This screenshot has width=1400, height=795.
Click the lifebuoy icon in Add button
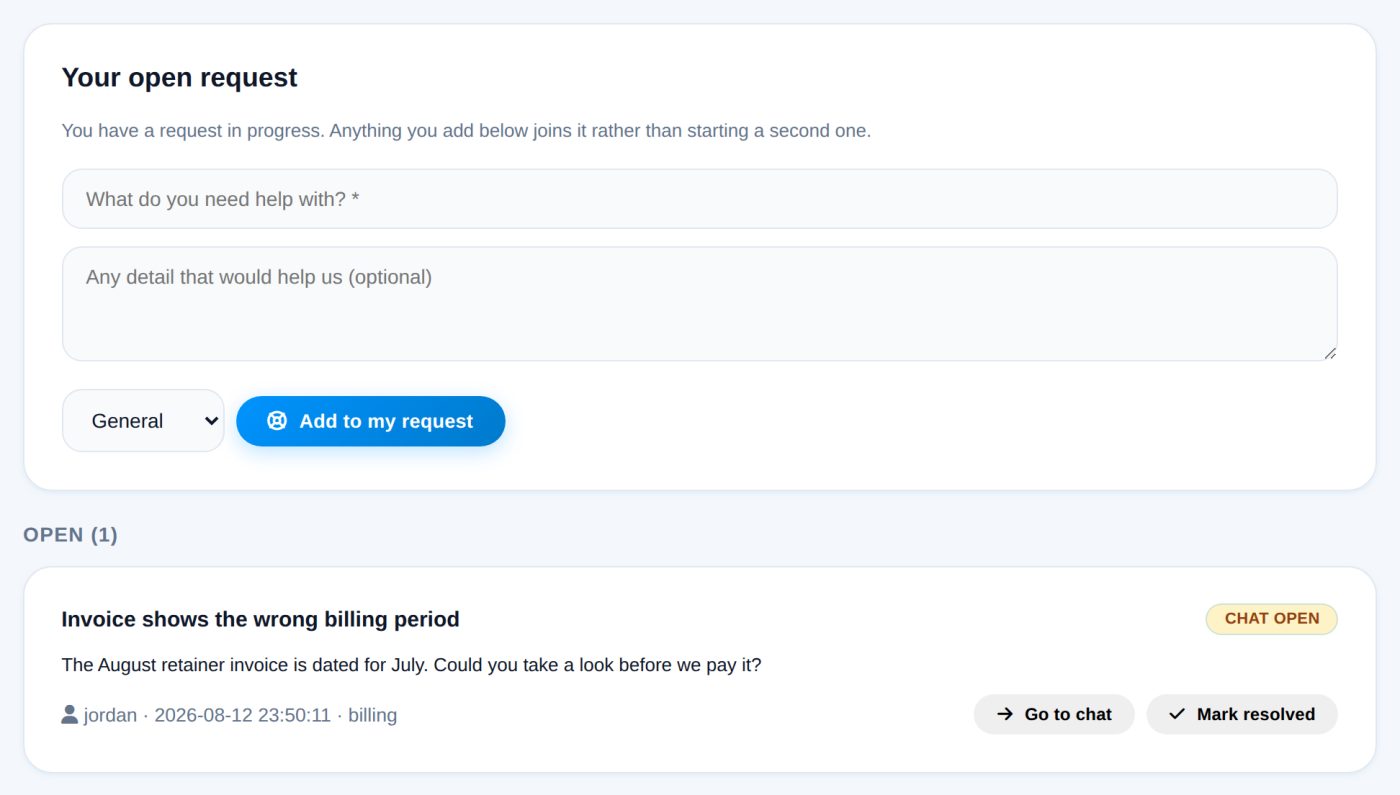pos(277,421)
